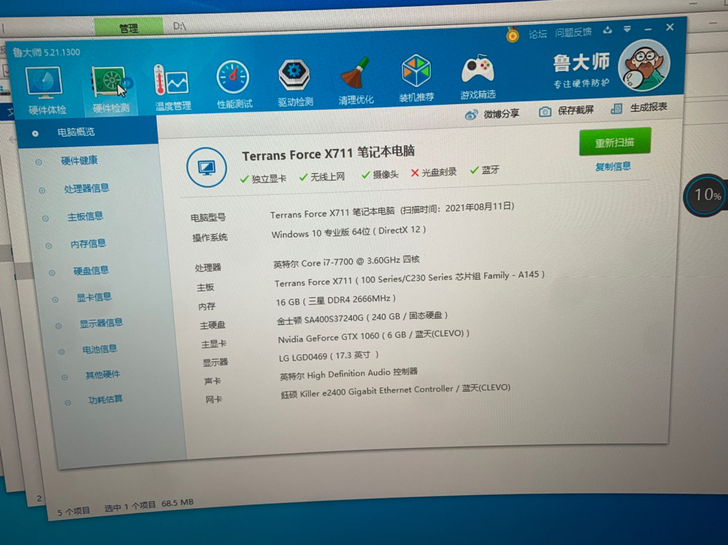Launch the 性能测试 performance test gauge
The width and height of the screenshot is (728, 545).
[234, 84]
